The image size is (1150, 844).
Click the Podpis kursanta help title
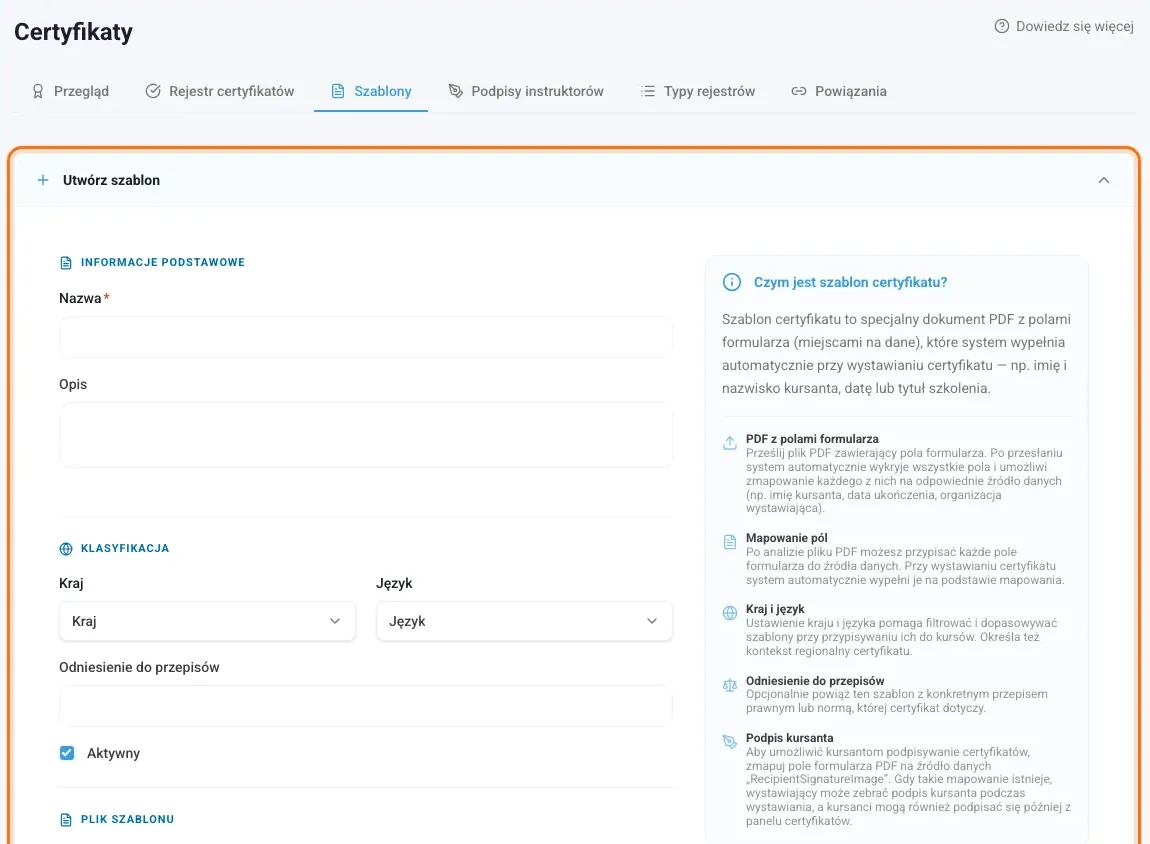(x=789, y=738)
